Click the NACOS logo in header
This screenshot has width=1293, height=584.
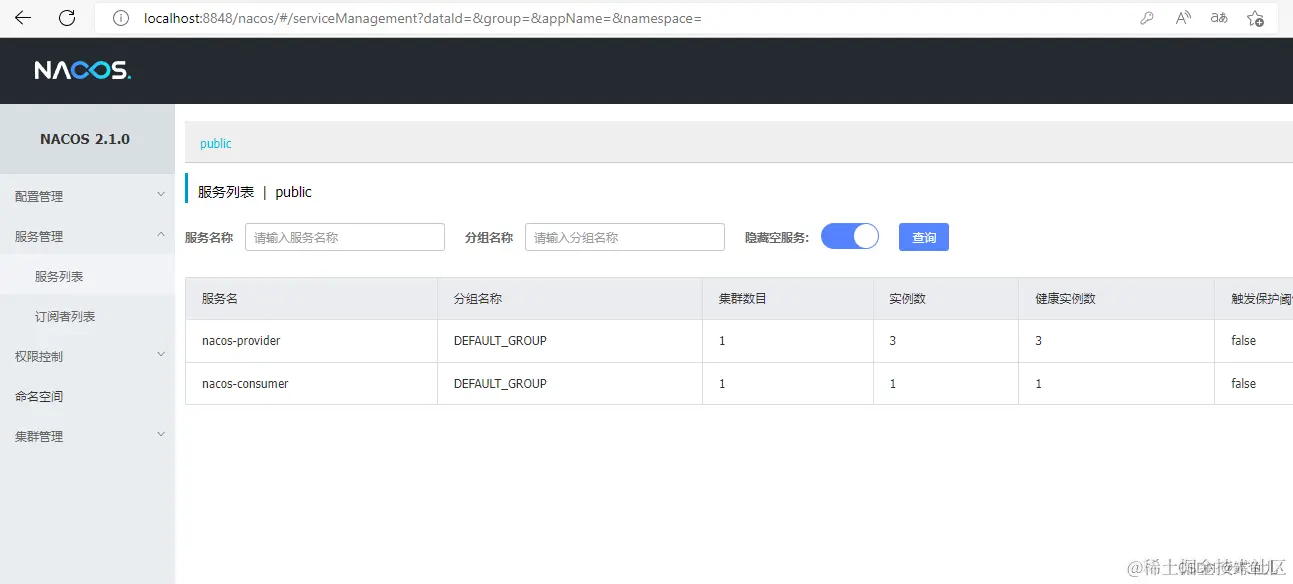tap(82, 70)
